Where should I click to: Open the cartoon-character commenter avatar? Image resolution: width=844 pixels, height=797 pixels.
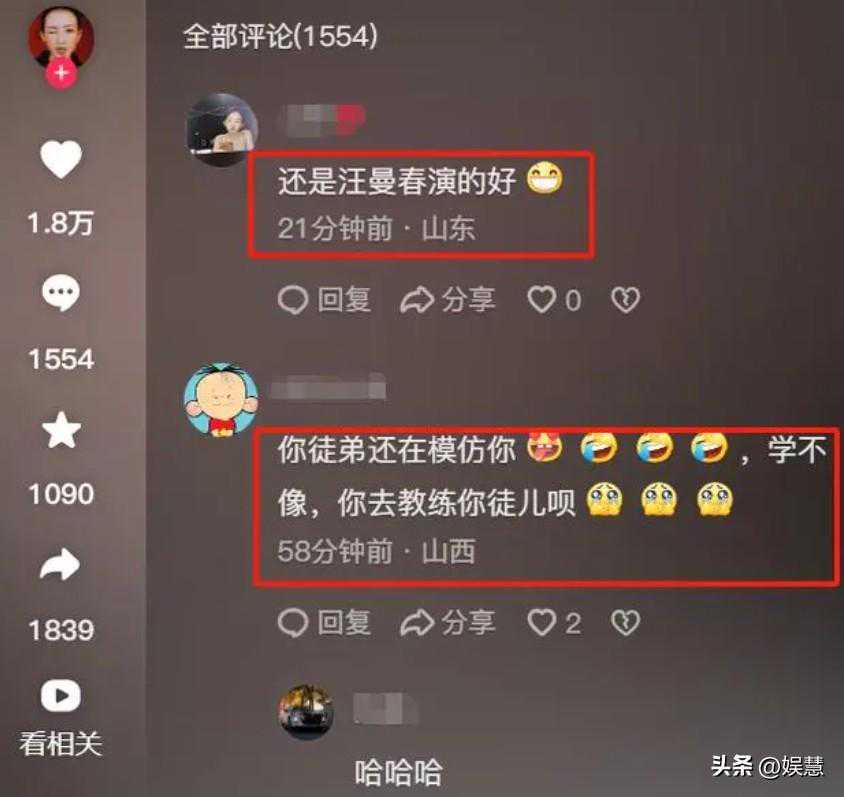click(221, 399)
